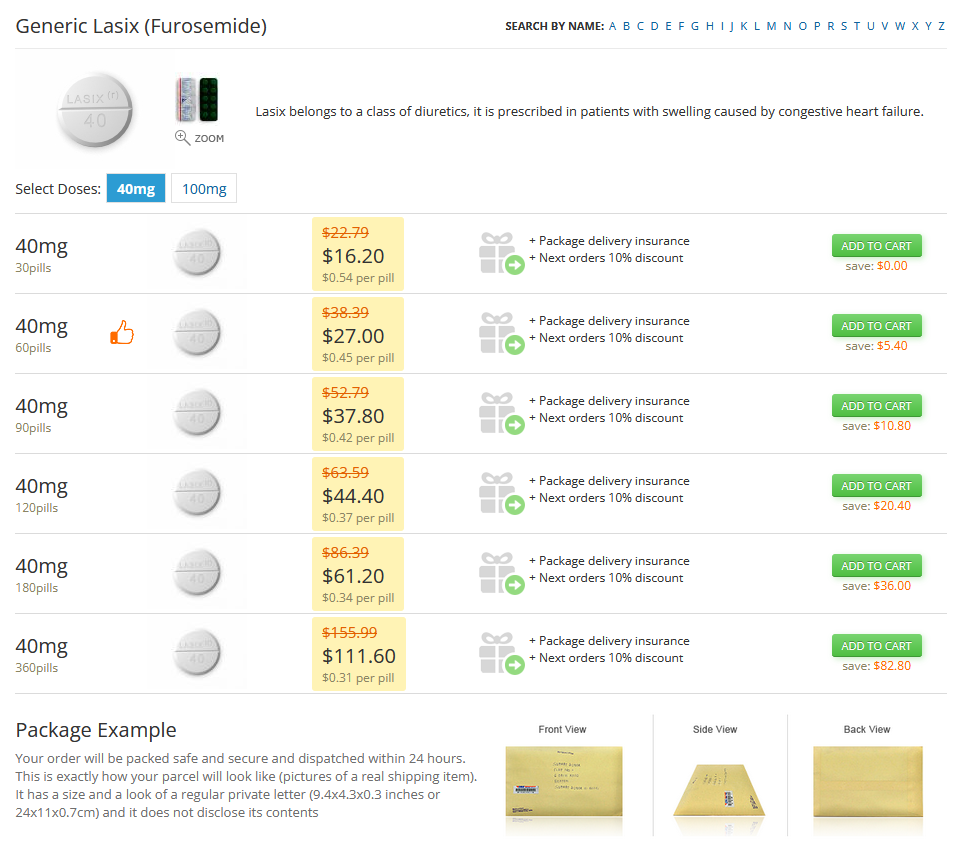Open the blister pack product thumbnail
958x845 pixels.
(x=197, y=99)
